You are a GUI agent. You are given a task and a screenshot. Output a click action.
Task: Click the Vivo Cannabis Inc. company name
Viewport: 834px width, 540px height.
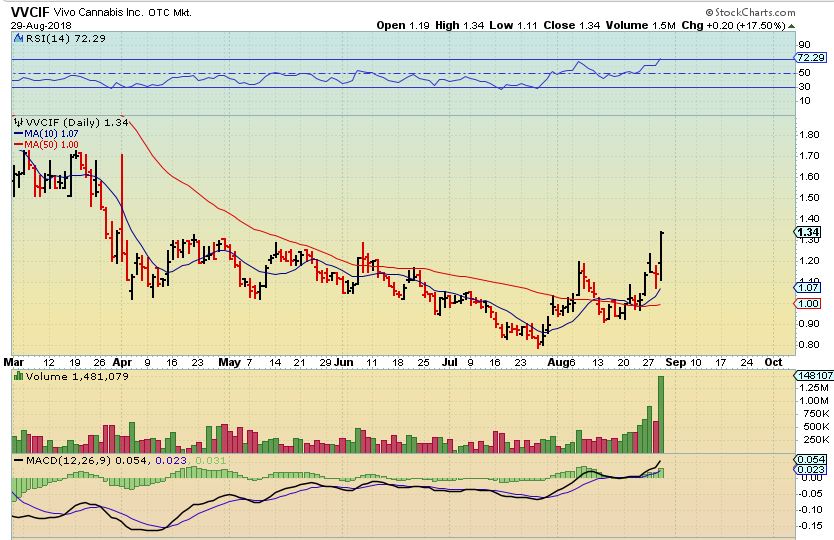coord(98,12)
